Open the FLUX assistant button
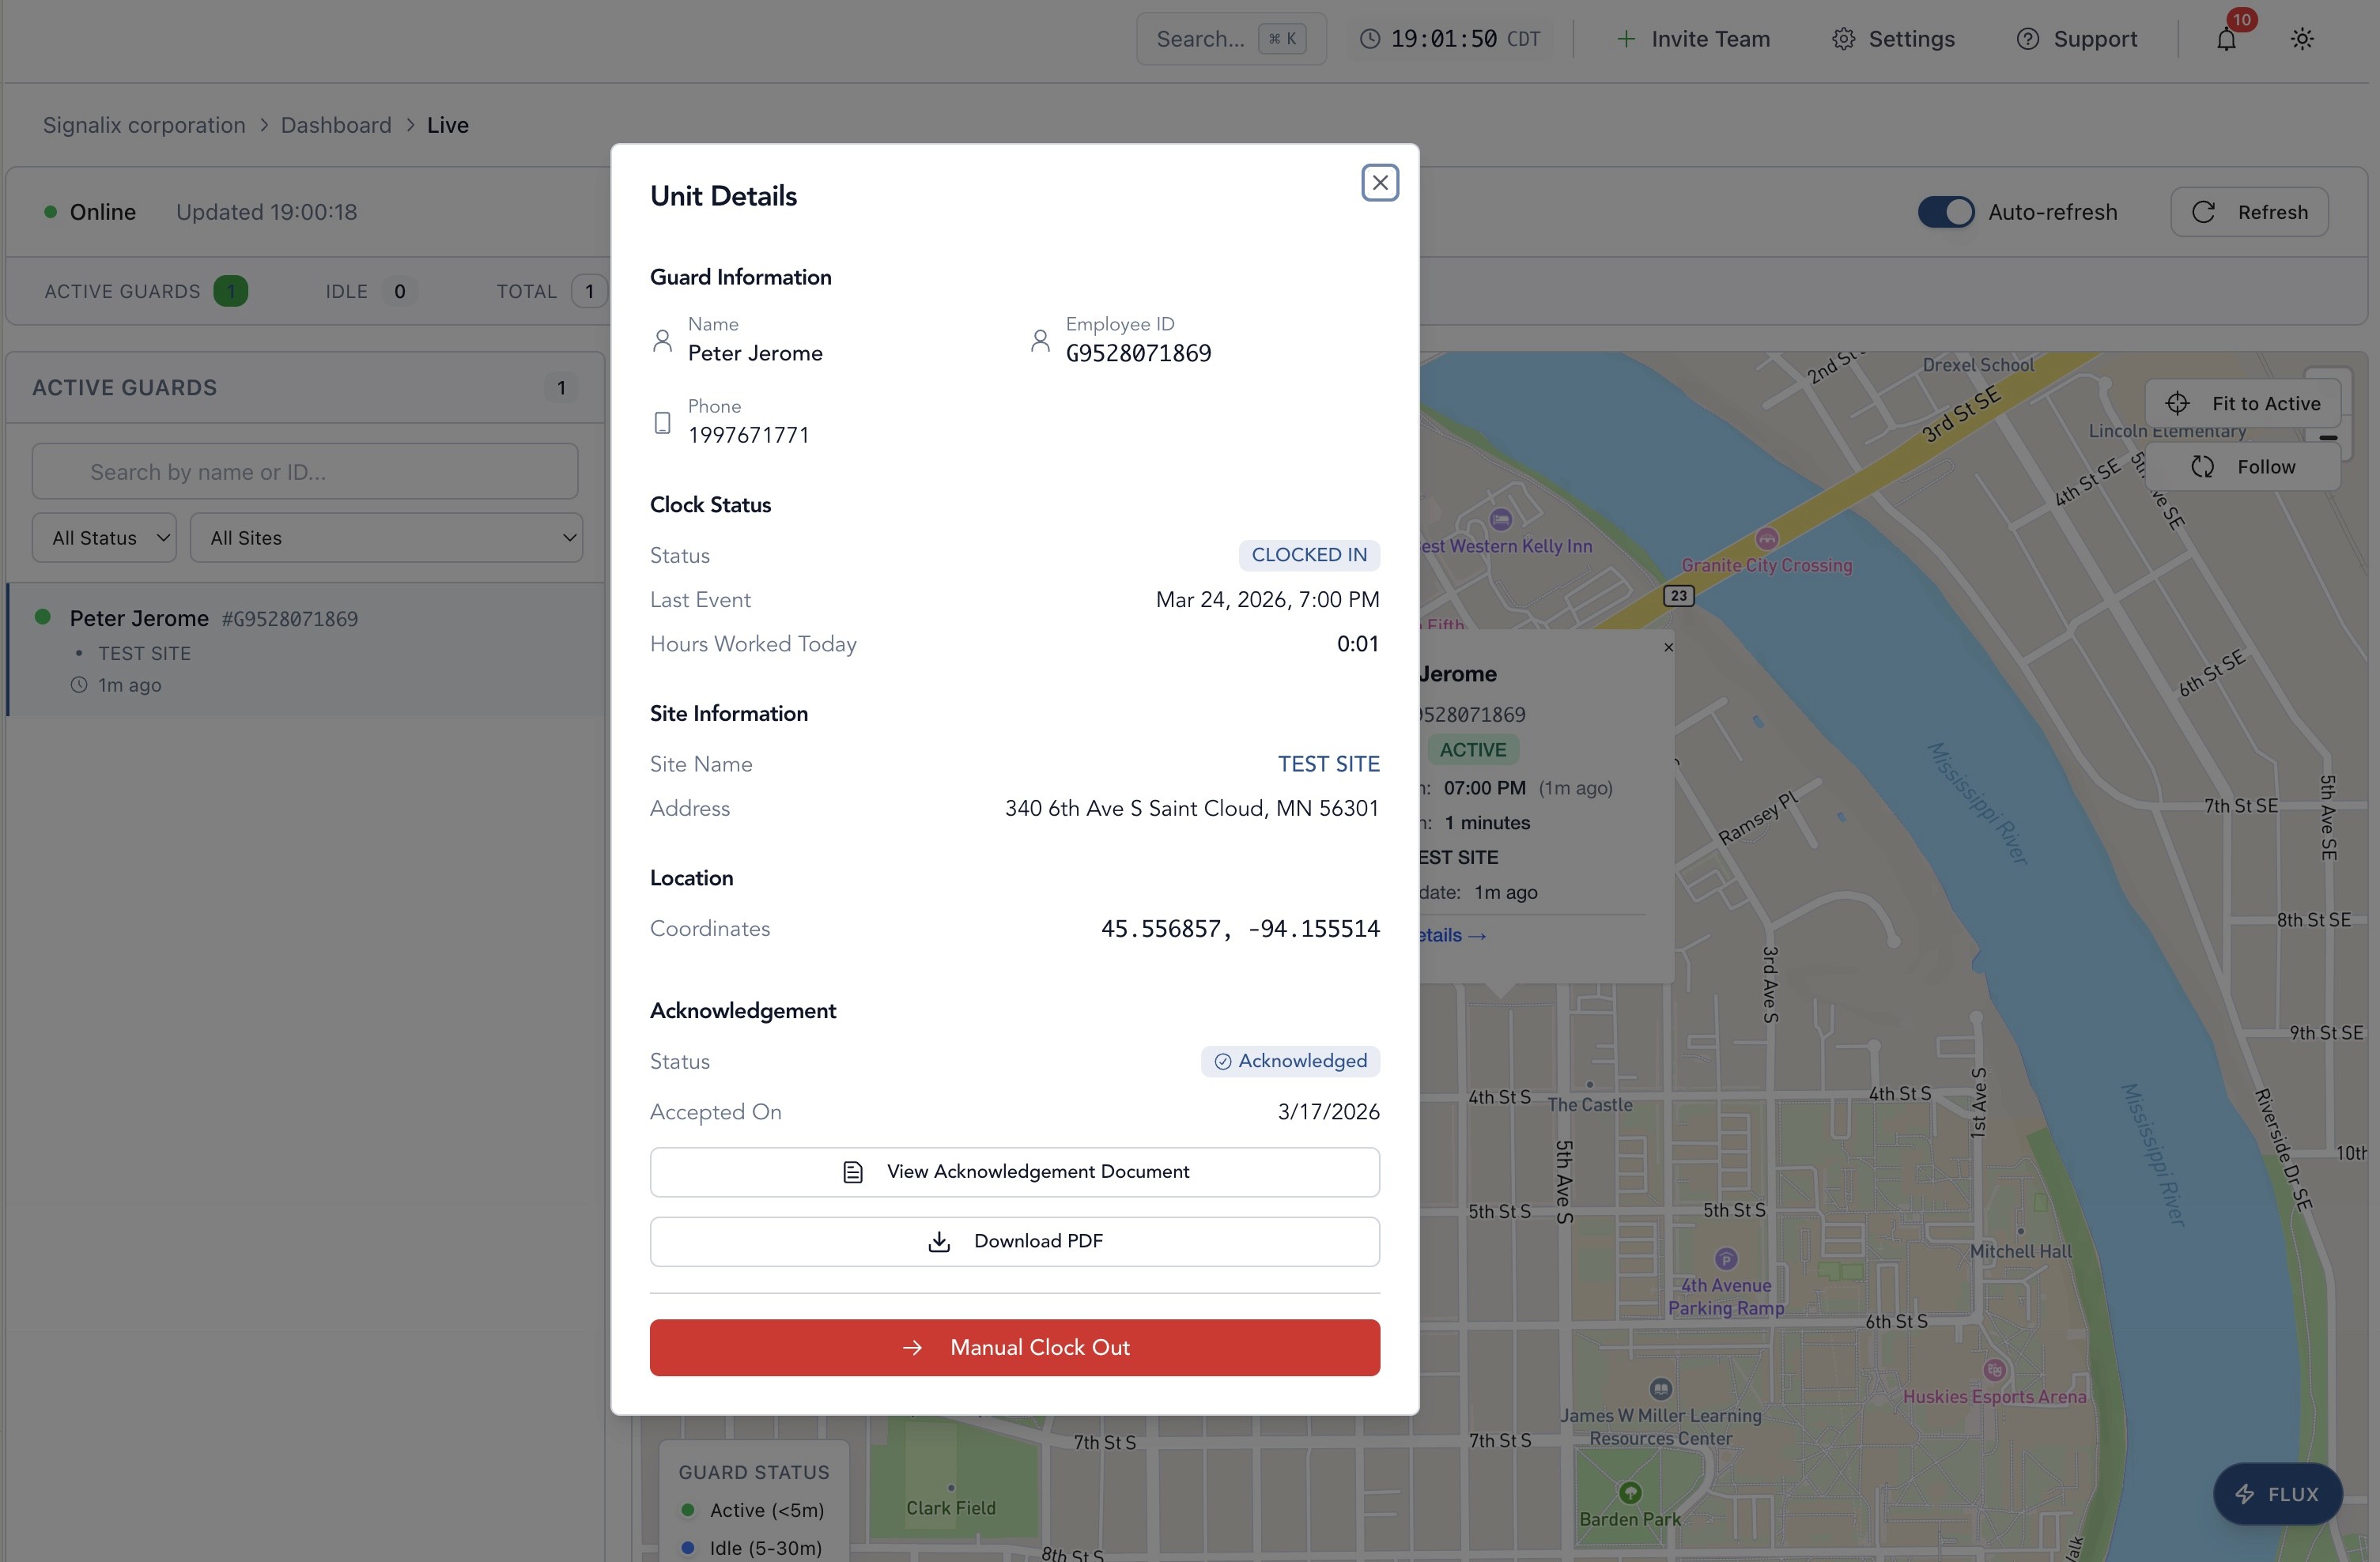The width and height of the screenshot is (2380, 1562). click(2277, 1494)
